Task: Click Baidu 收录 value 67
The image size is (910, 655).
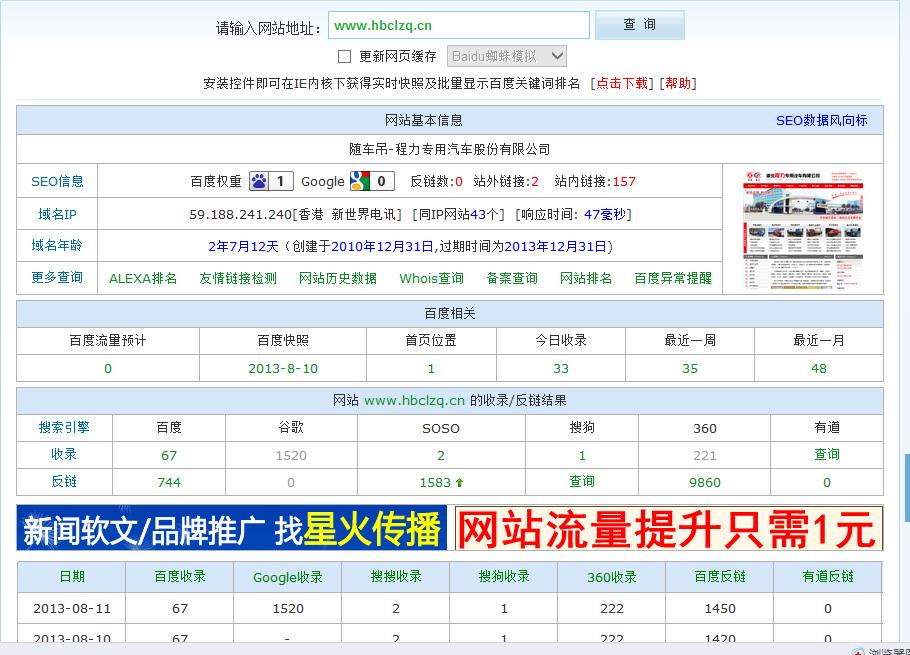Action: click(169, 456)
